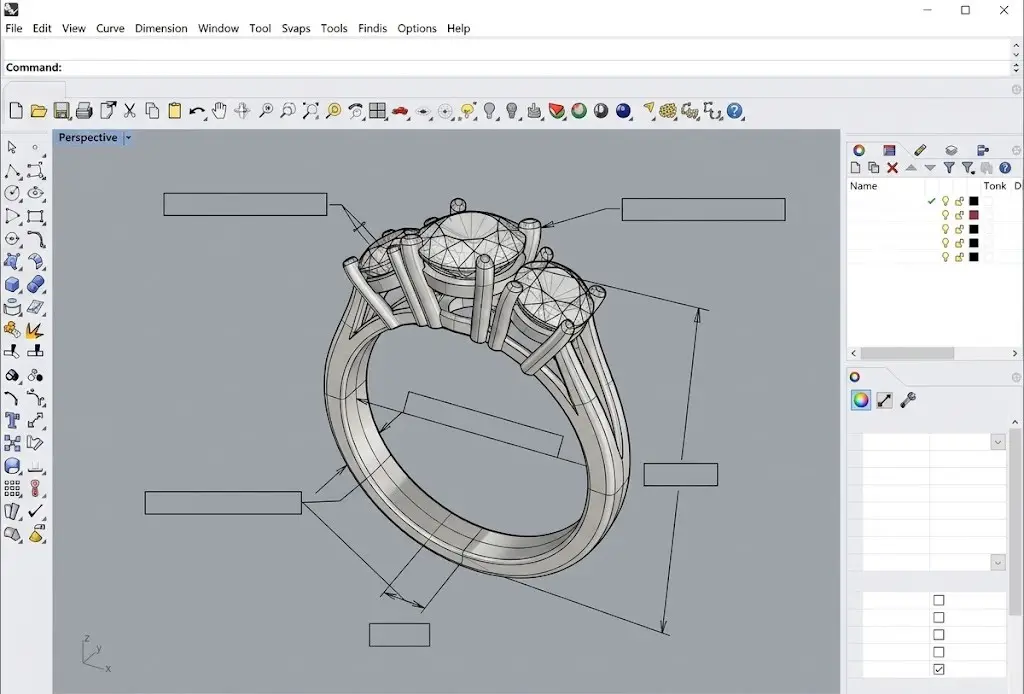Toggle the padlock in the checkmarked layer row
This screenshot has width=1024, height=694.
tap(959, 201)
